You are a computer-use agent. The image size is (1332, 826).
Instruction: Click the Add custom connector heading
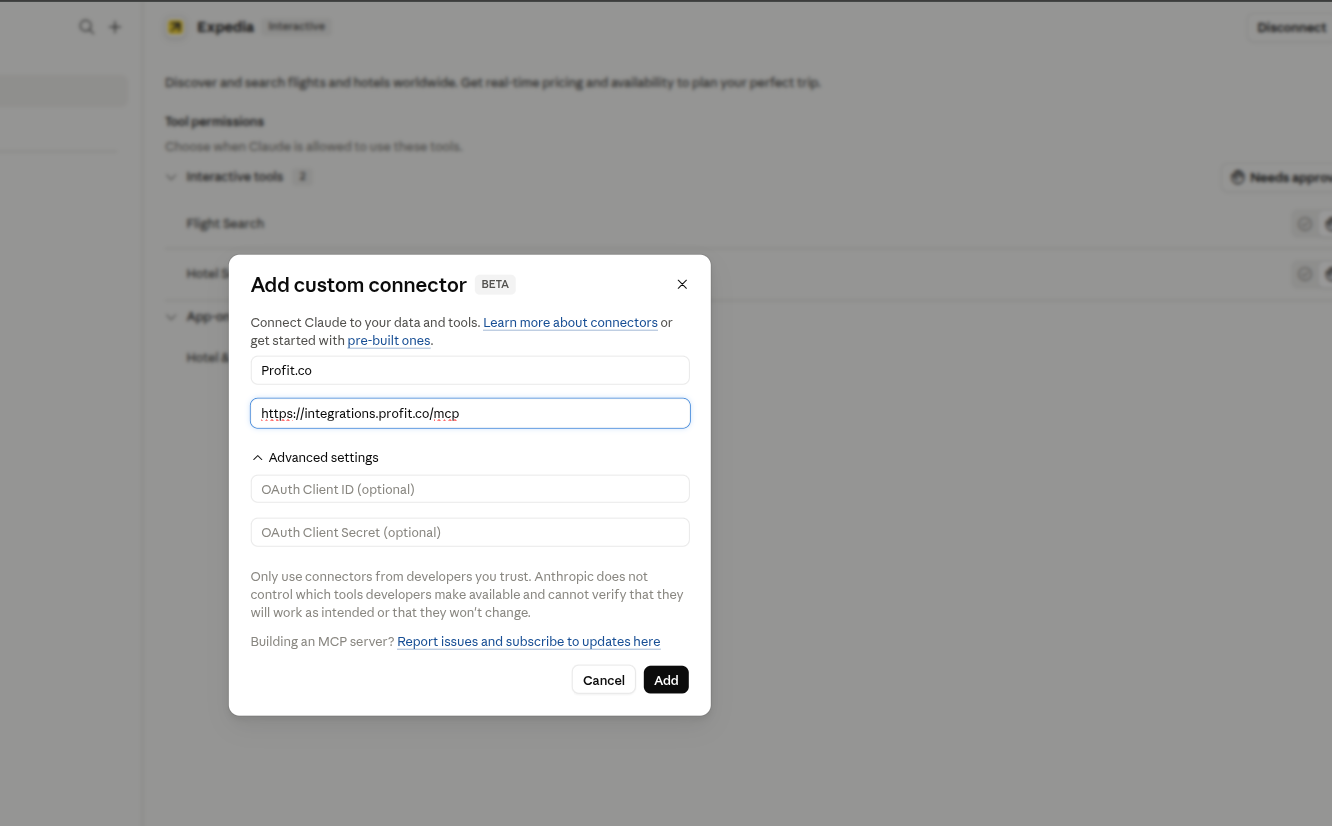(358, 285)
